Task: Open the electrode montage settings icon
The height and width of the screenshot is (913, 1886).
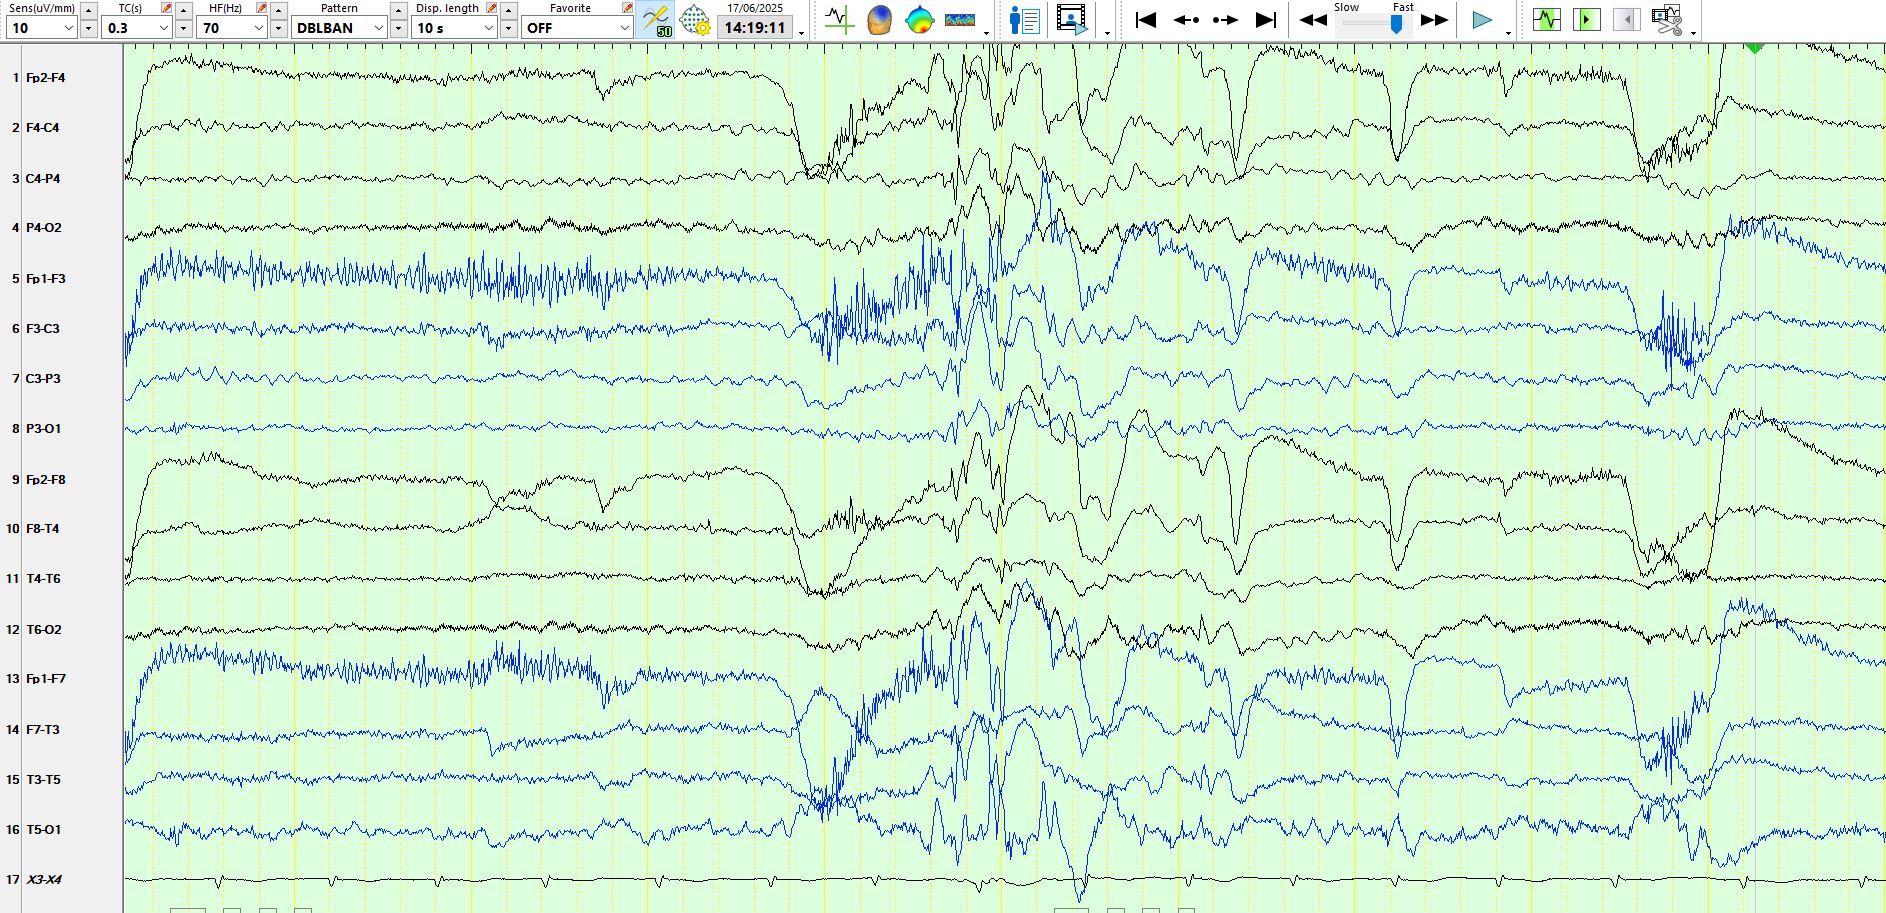Action: (694, 20)
